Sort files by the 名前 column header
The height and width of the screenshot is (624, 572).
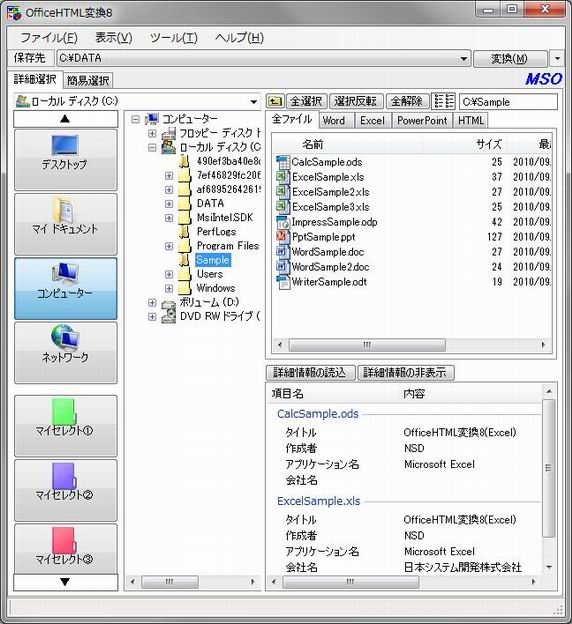coord(347,144)
